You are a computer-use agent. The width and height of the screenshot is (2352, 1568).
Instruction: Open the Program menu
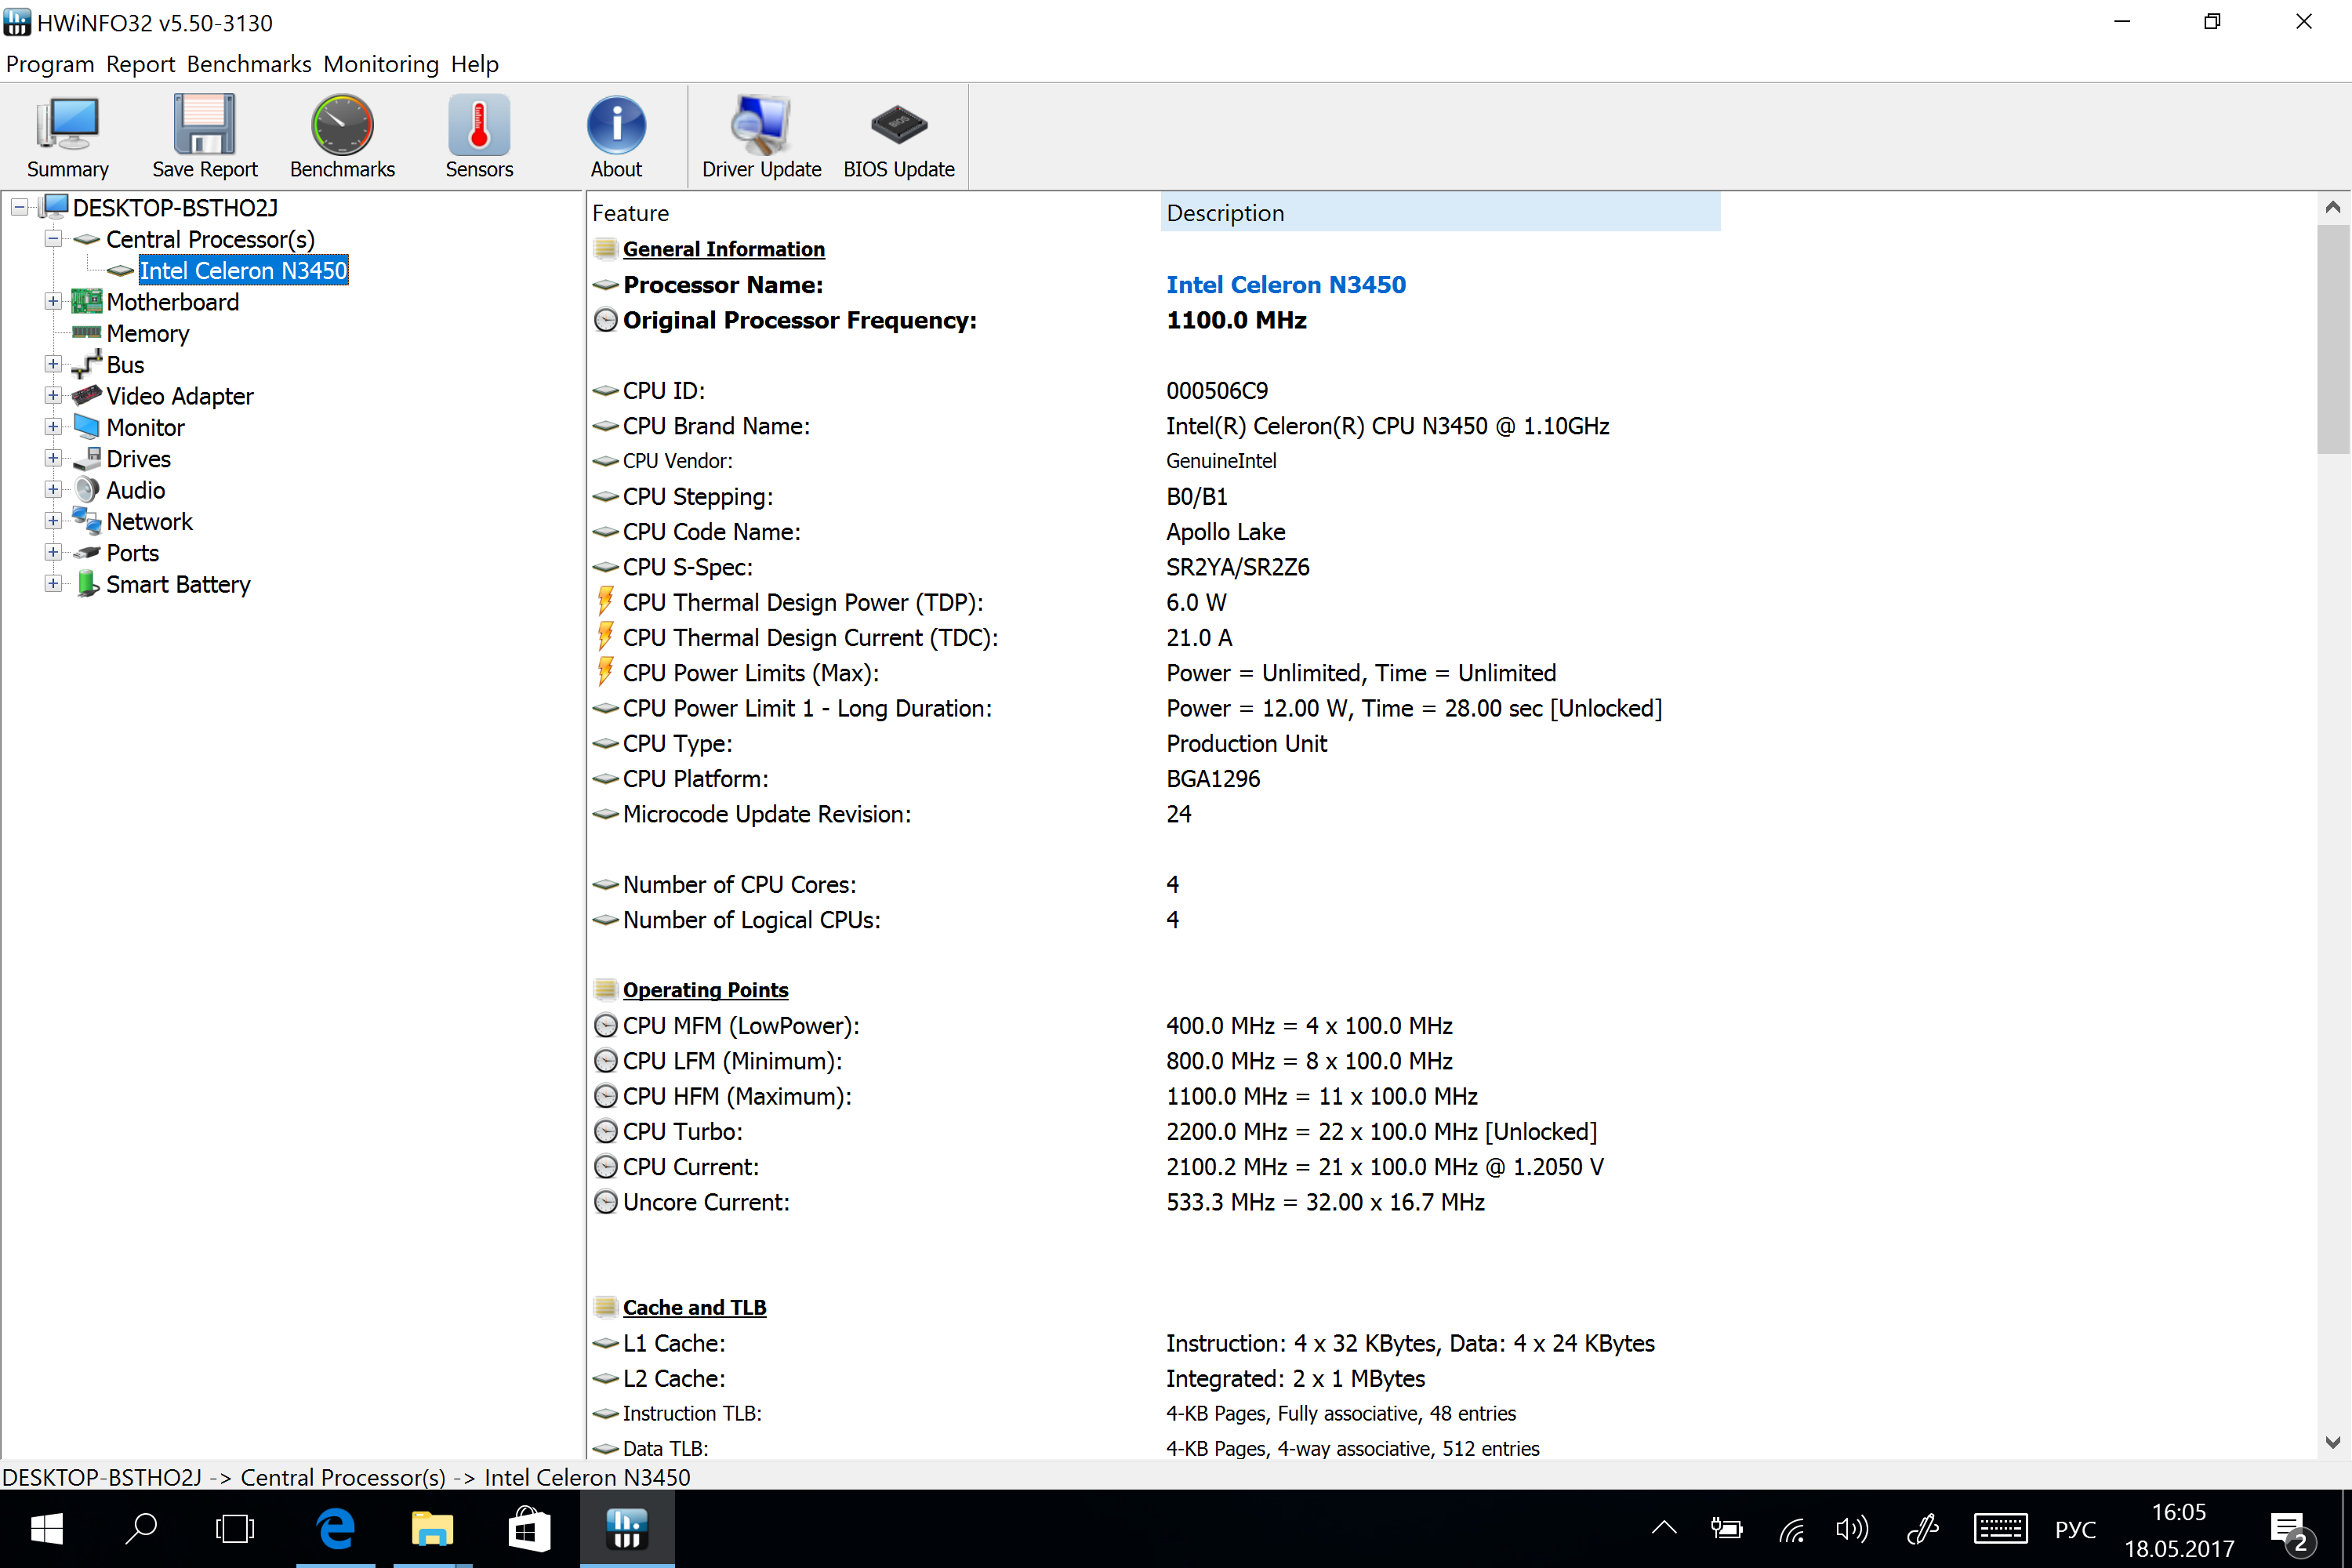[x=50, y=64]
